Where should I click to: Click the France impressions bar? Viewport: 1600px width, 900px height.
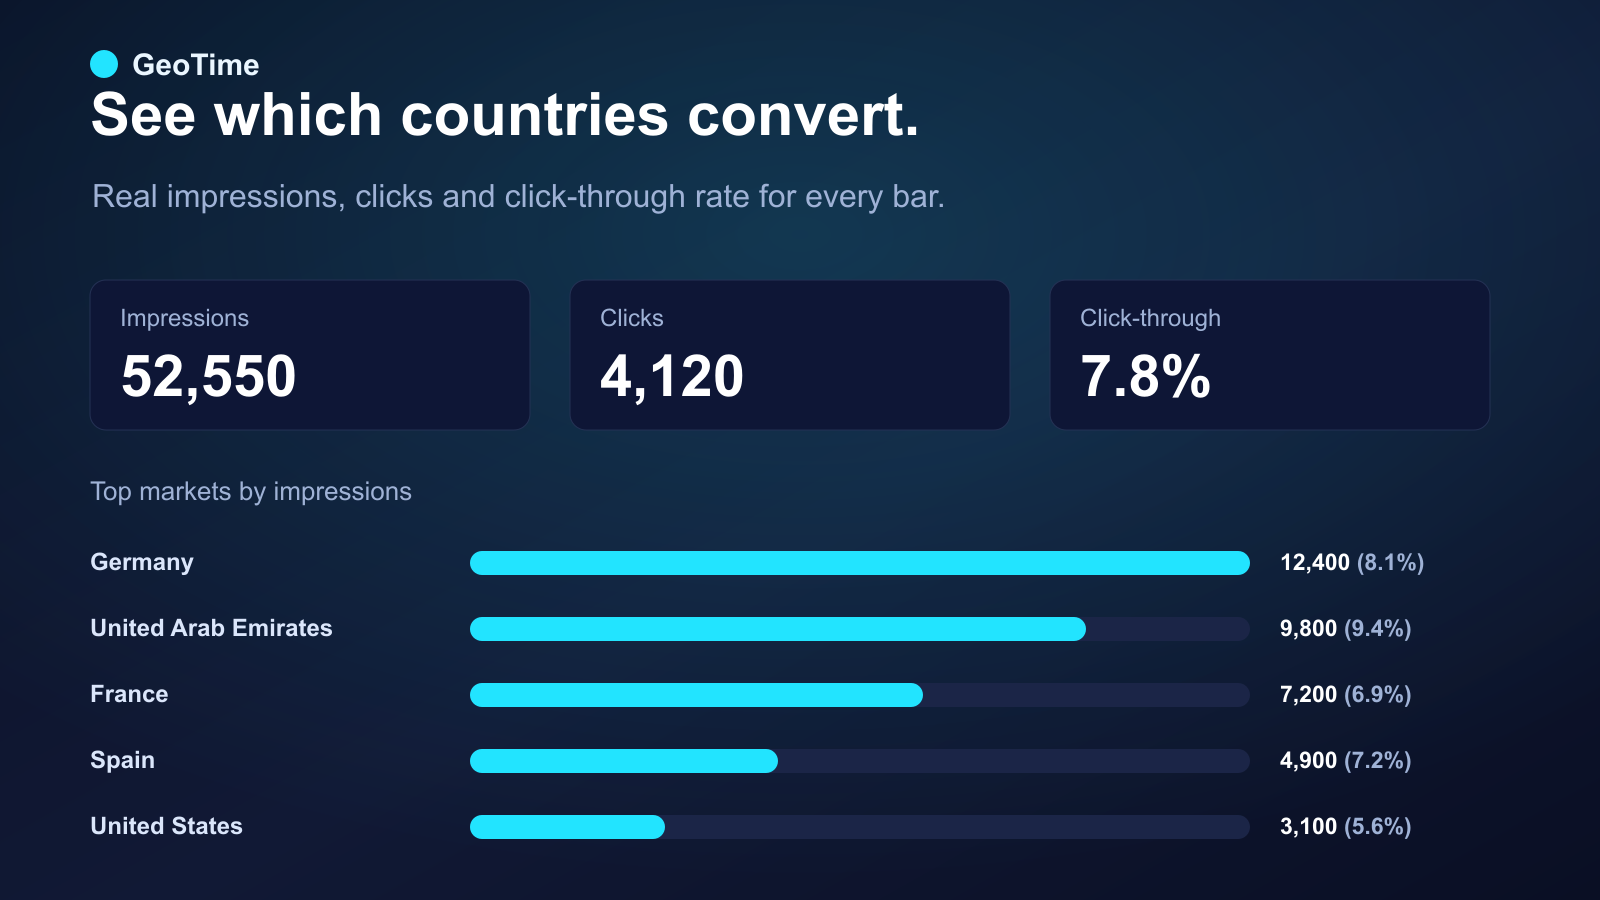click(860, 695)
